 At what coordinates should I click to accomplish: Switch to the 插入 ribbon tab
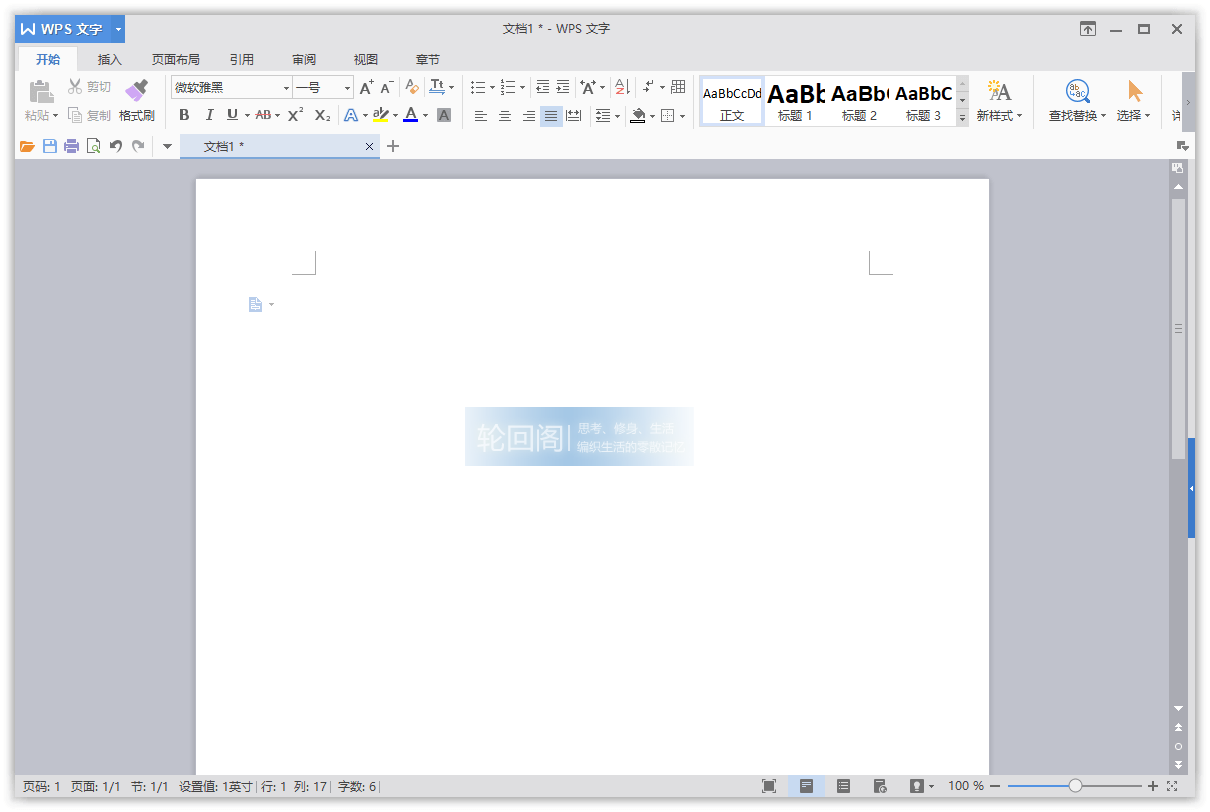pos(109,59)
